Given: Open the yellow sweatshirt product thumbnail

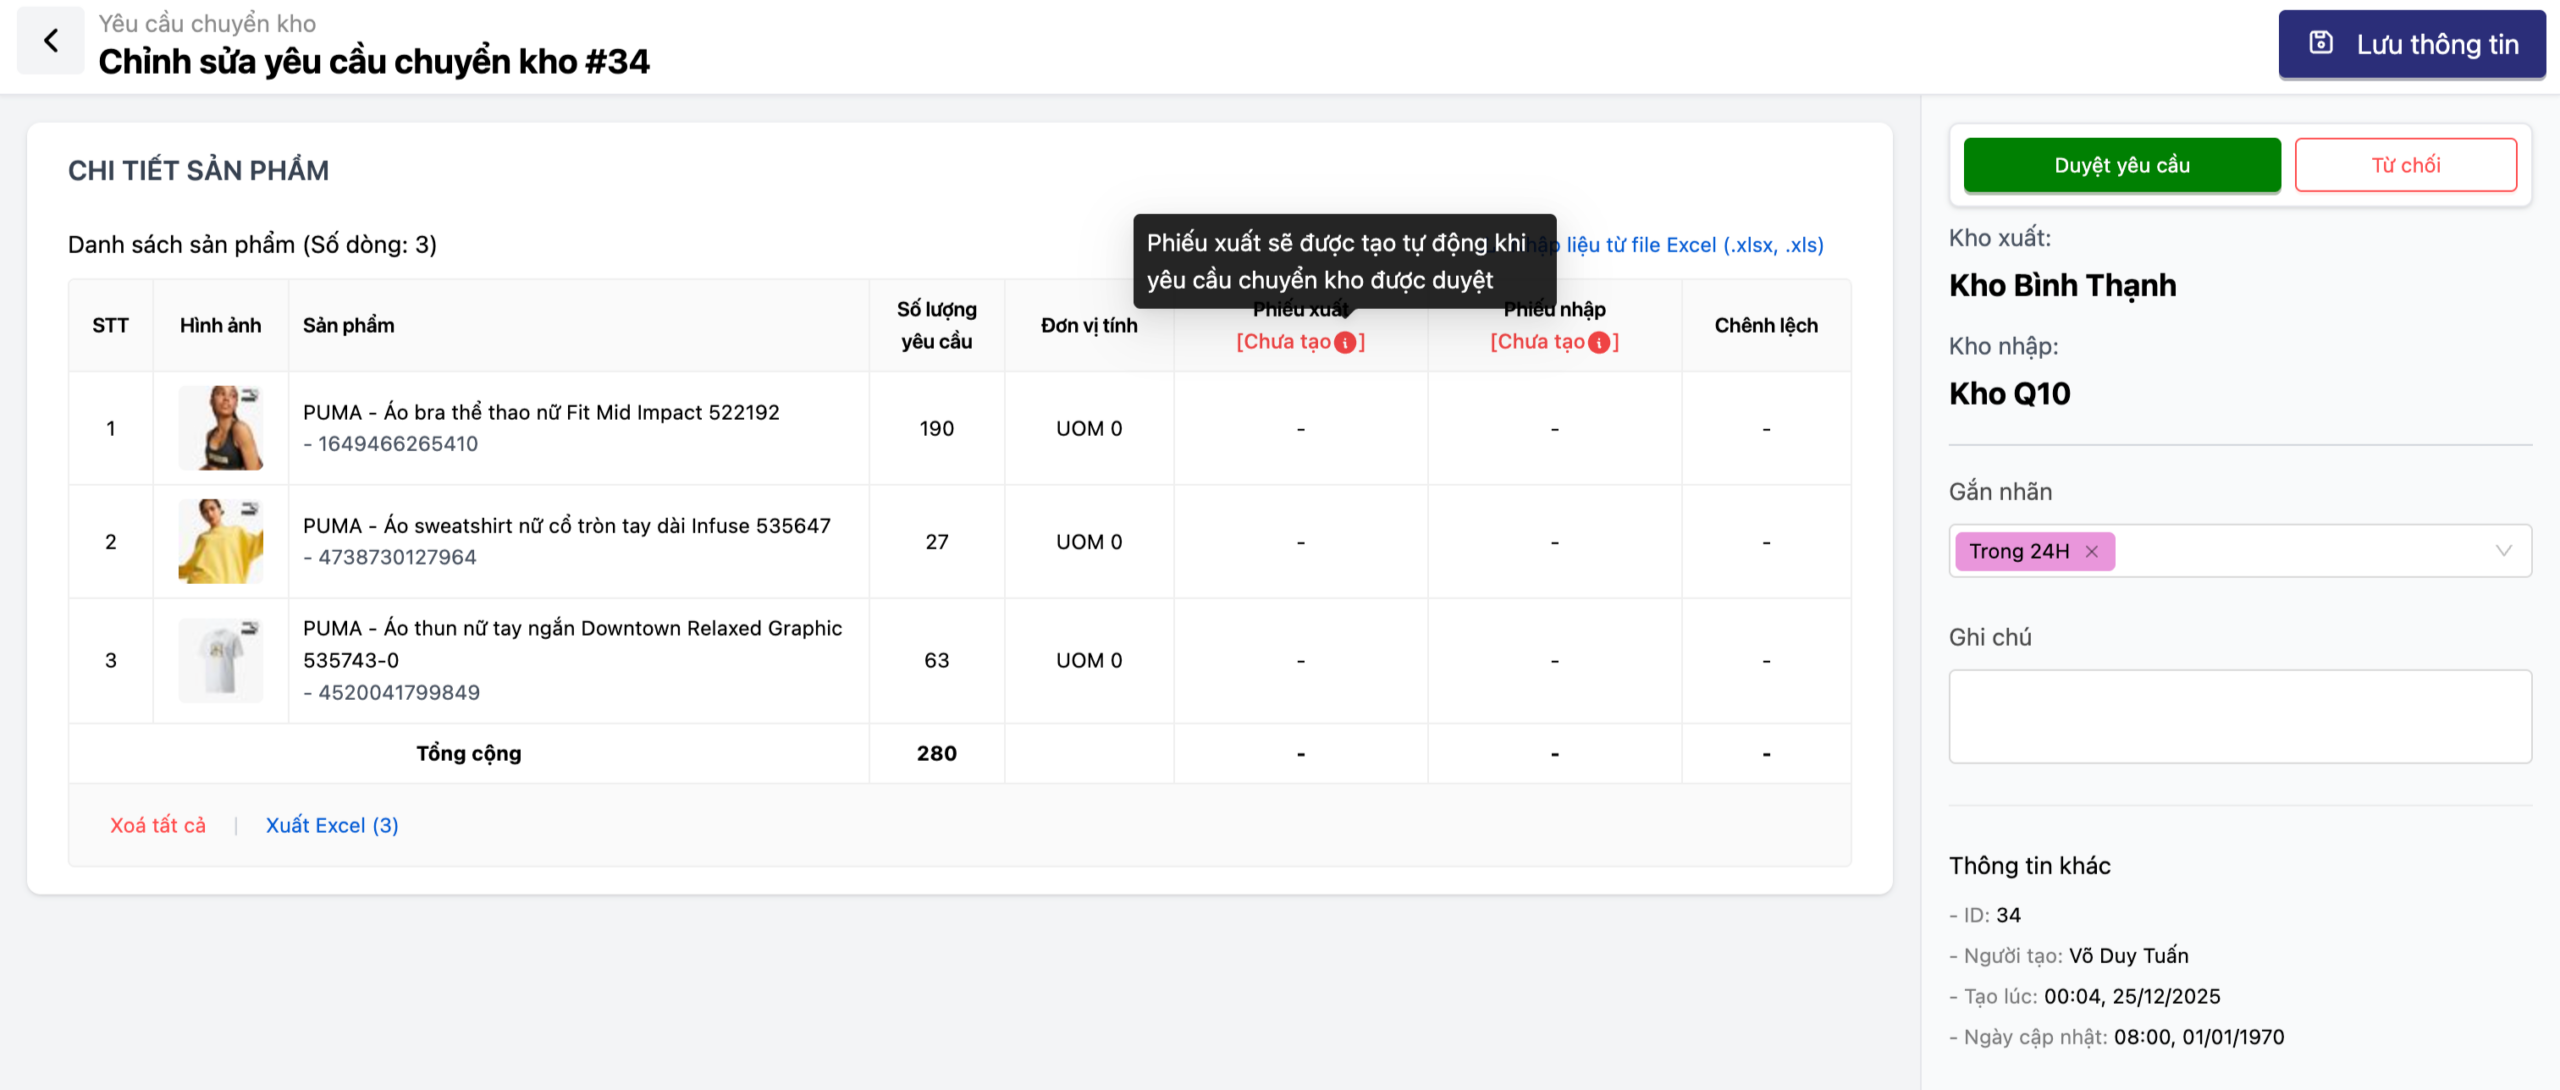Looking at the screenshot, I should click(x=220, y=542).
